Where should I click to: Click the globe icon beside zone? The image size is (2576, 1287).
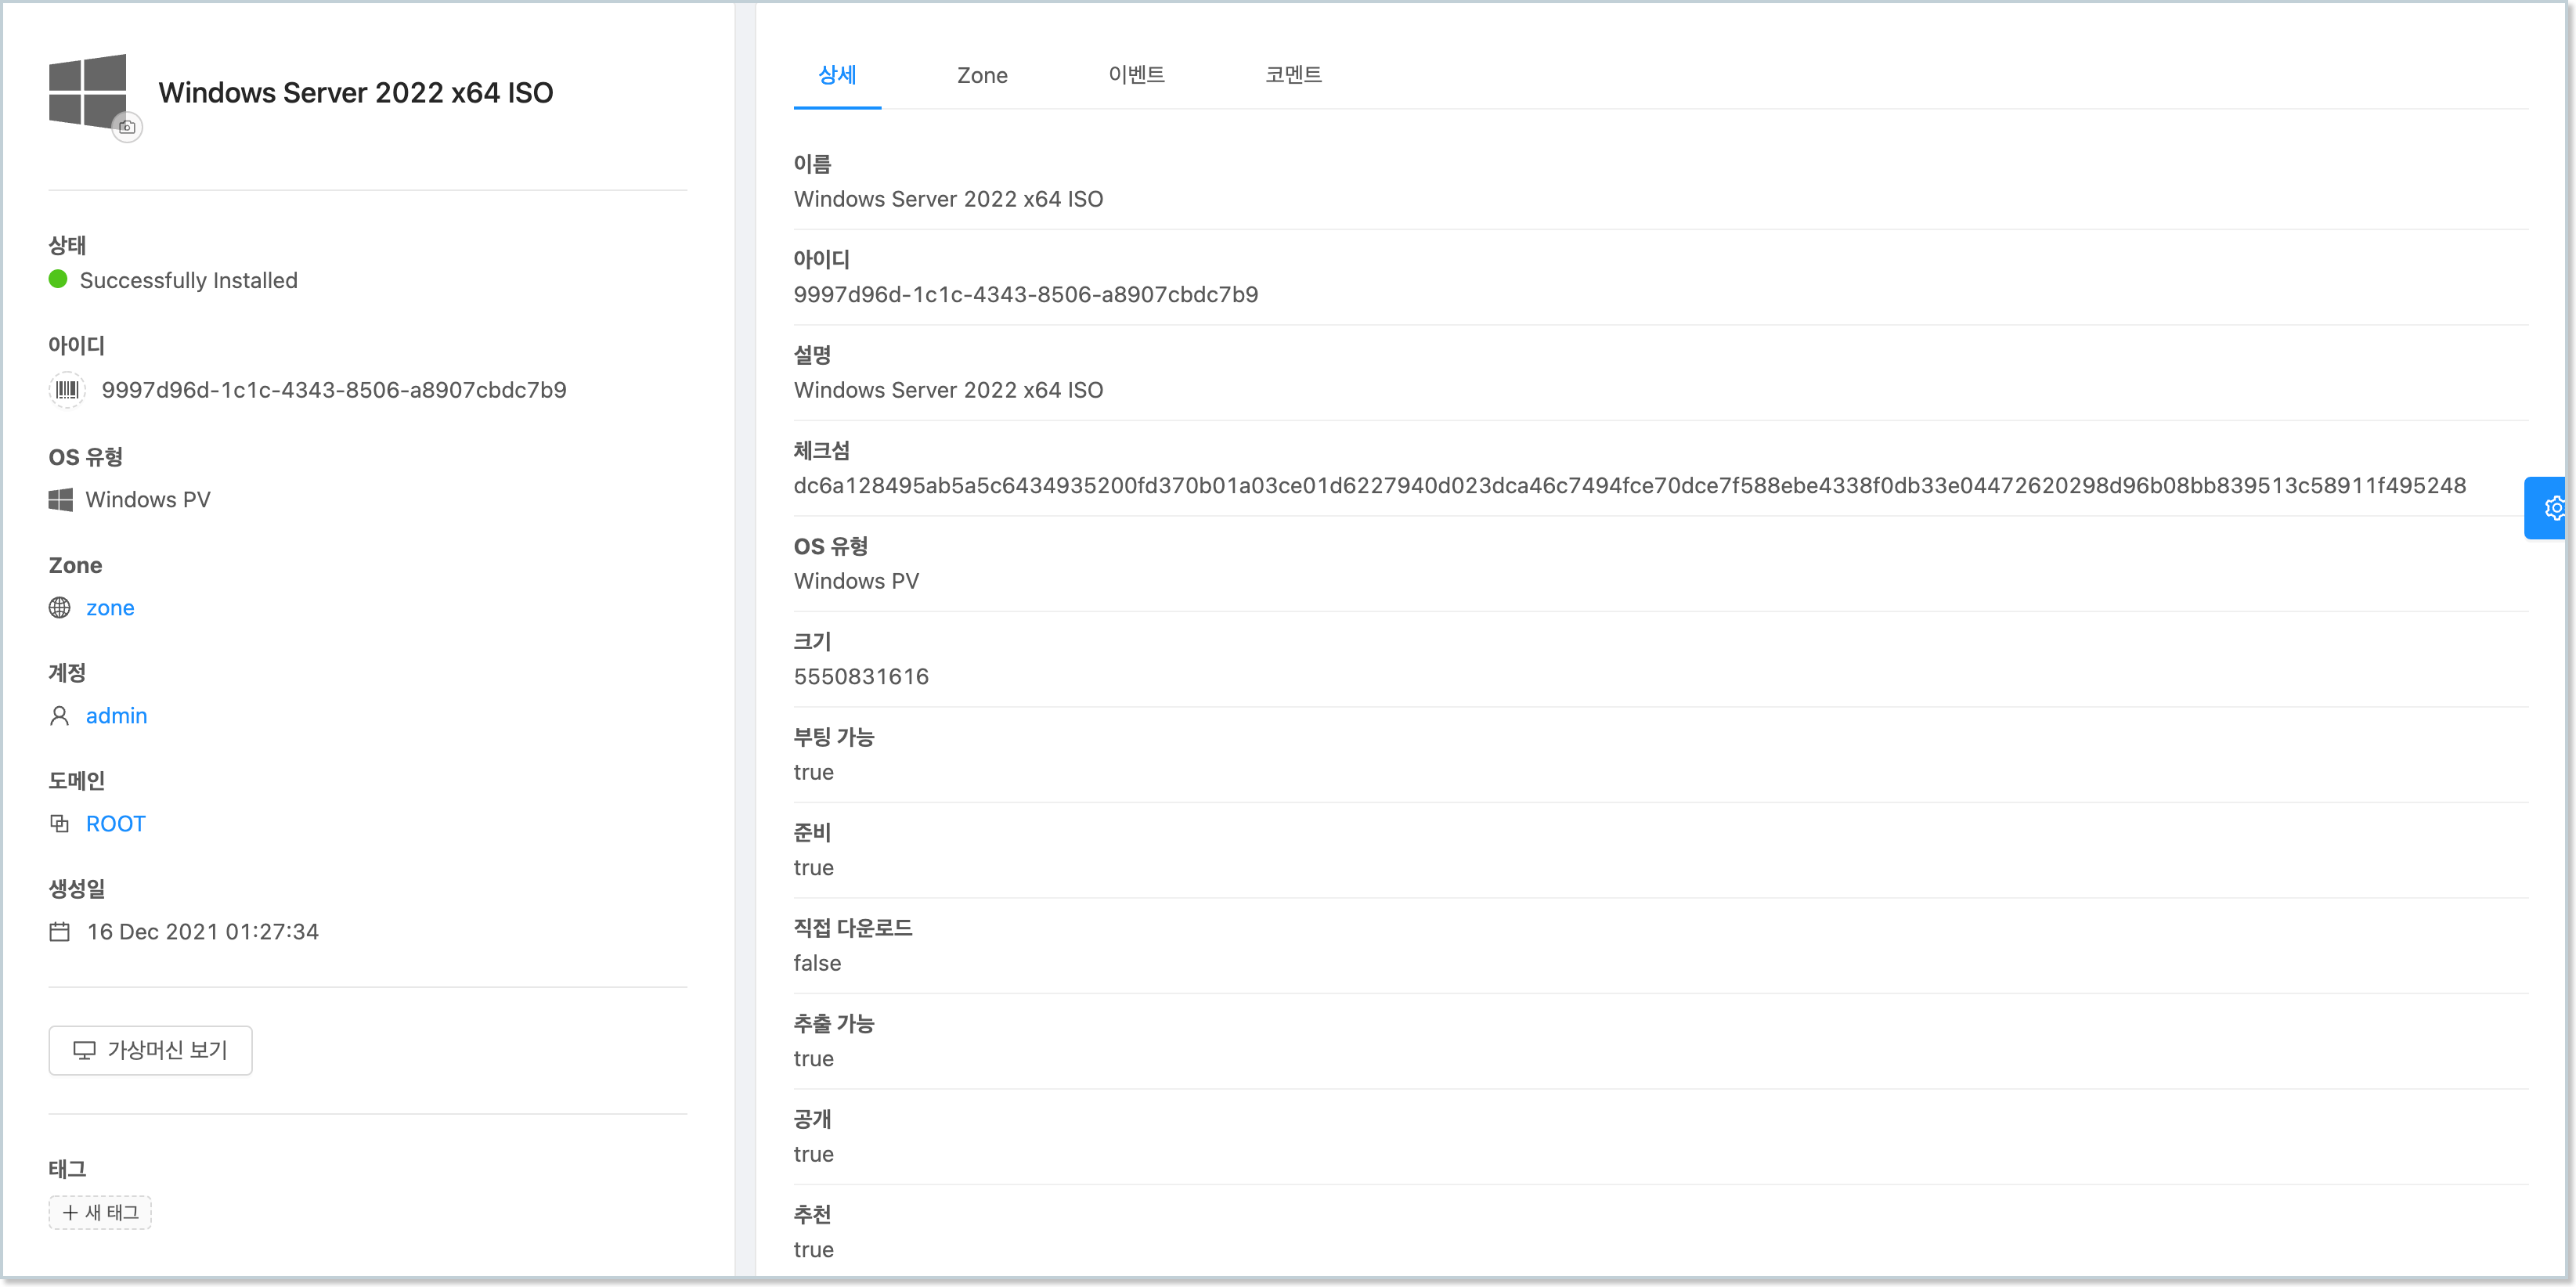pos(59,607)
